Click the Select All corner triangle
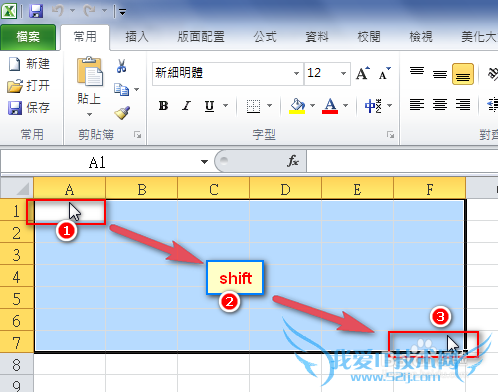The height and width of the screenshot is (392, 498). click(x=17, y=188)
